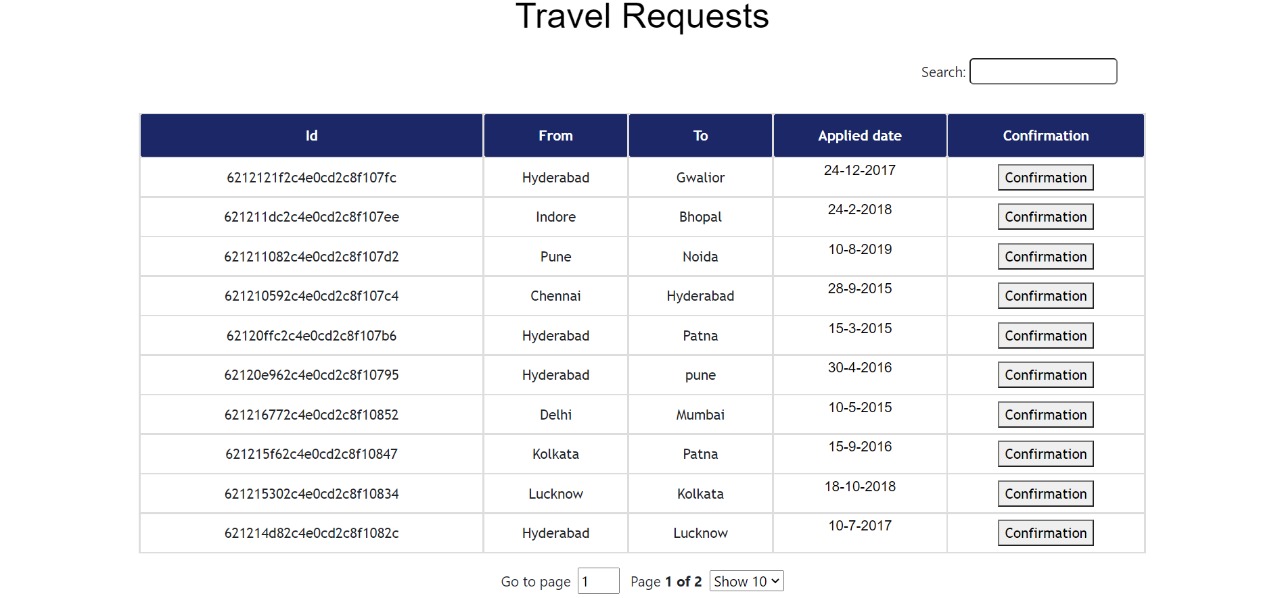
Task: Confirm the Pune to Noida request
Action: 1045,256
